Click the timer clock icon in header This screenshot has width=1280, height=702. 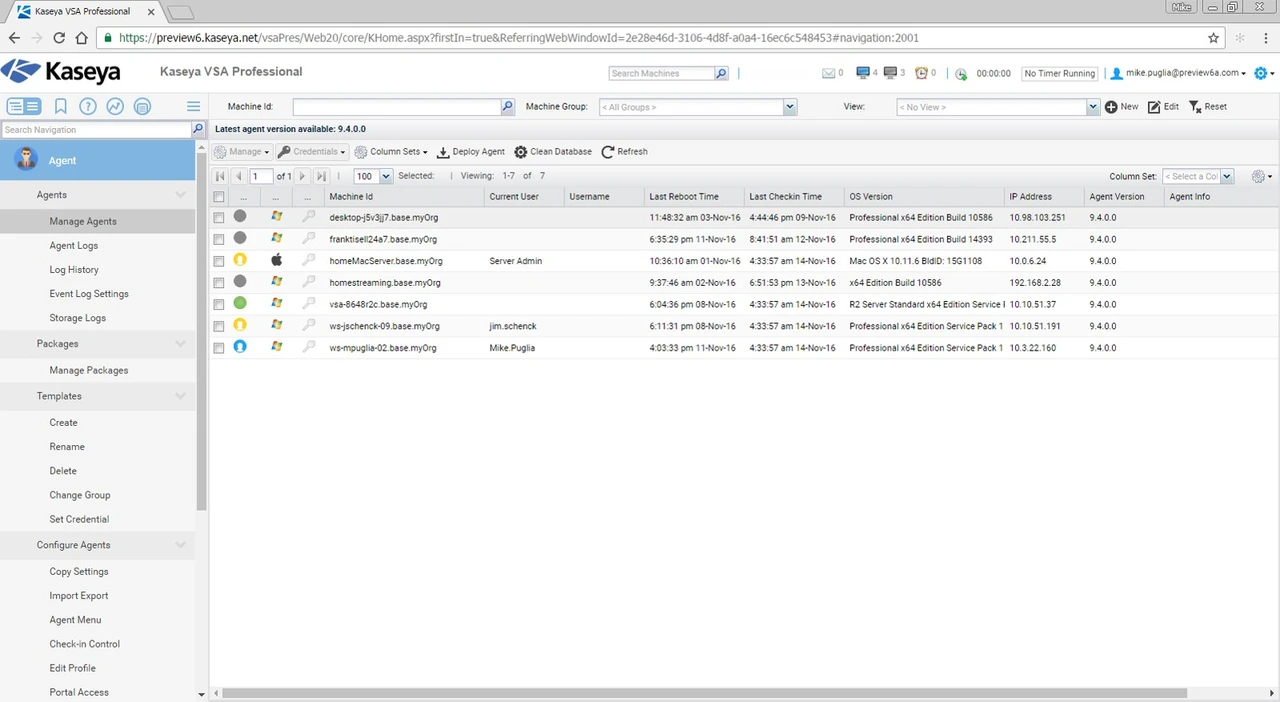click(x=961, y=74)
